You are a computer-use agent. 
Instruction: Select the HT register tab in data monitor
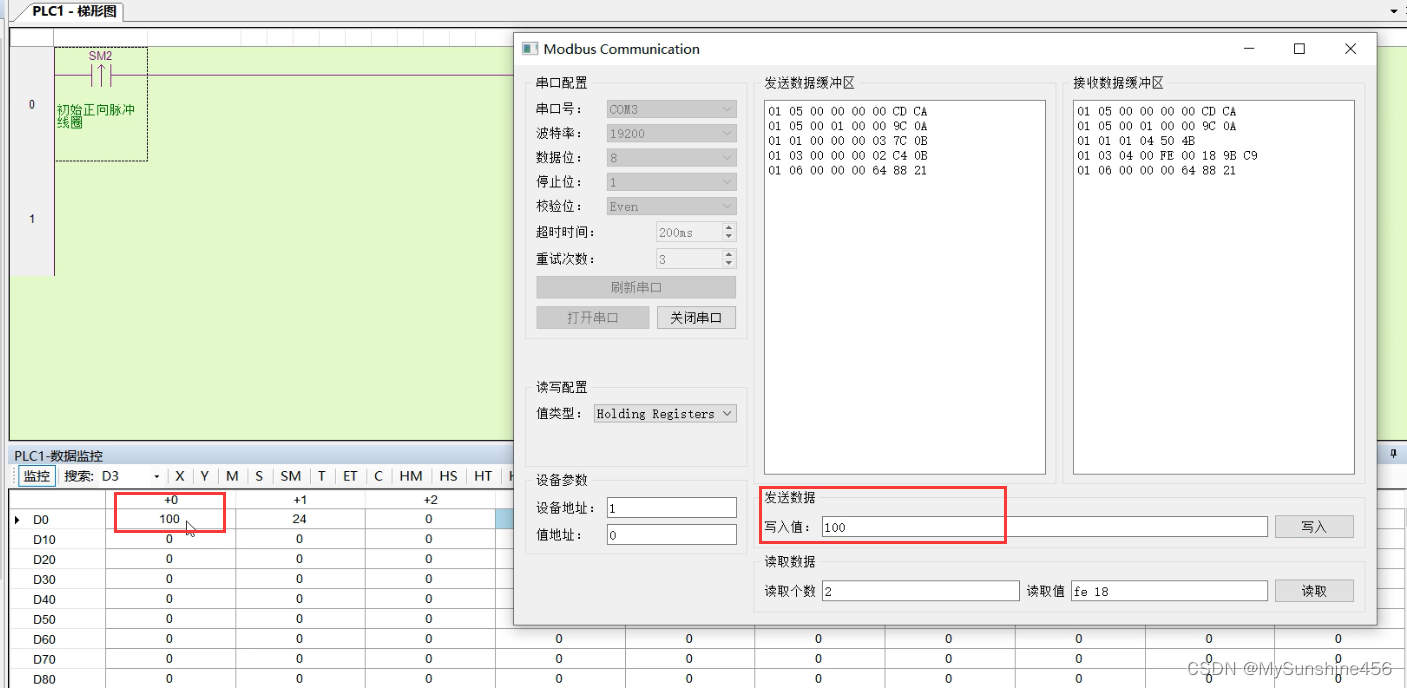(x=483, y=476)
